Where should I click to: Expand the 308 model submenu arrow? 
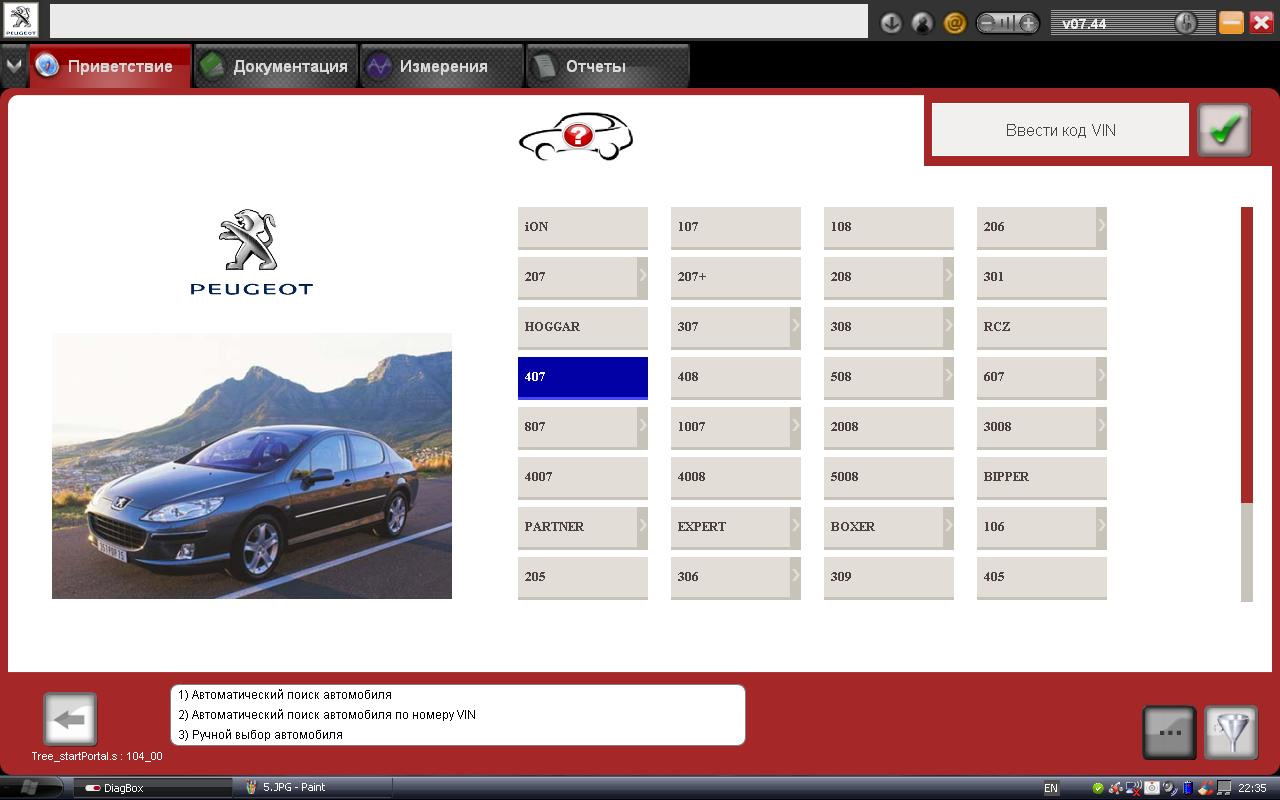pyautogui.click(x=948, y=326)
